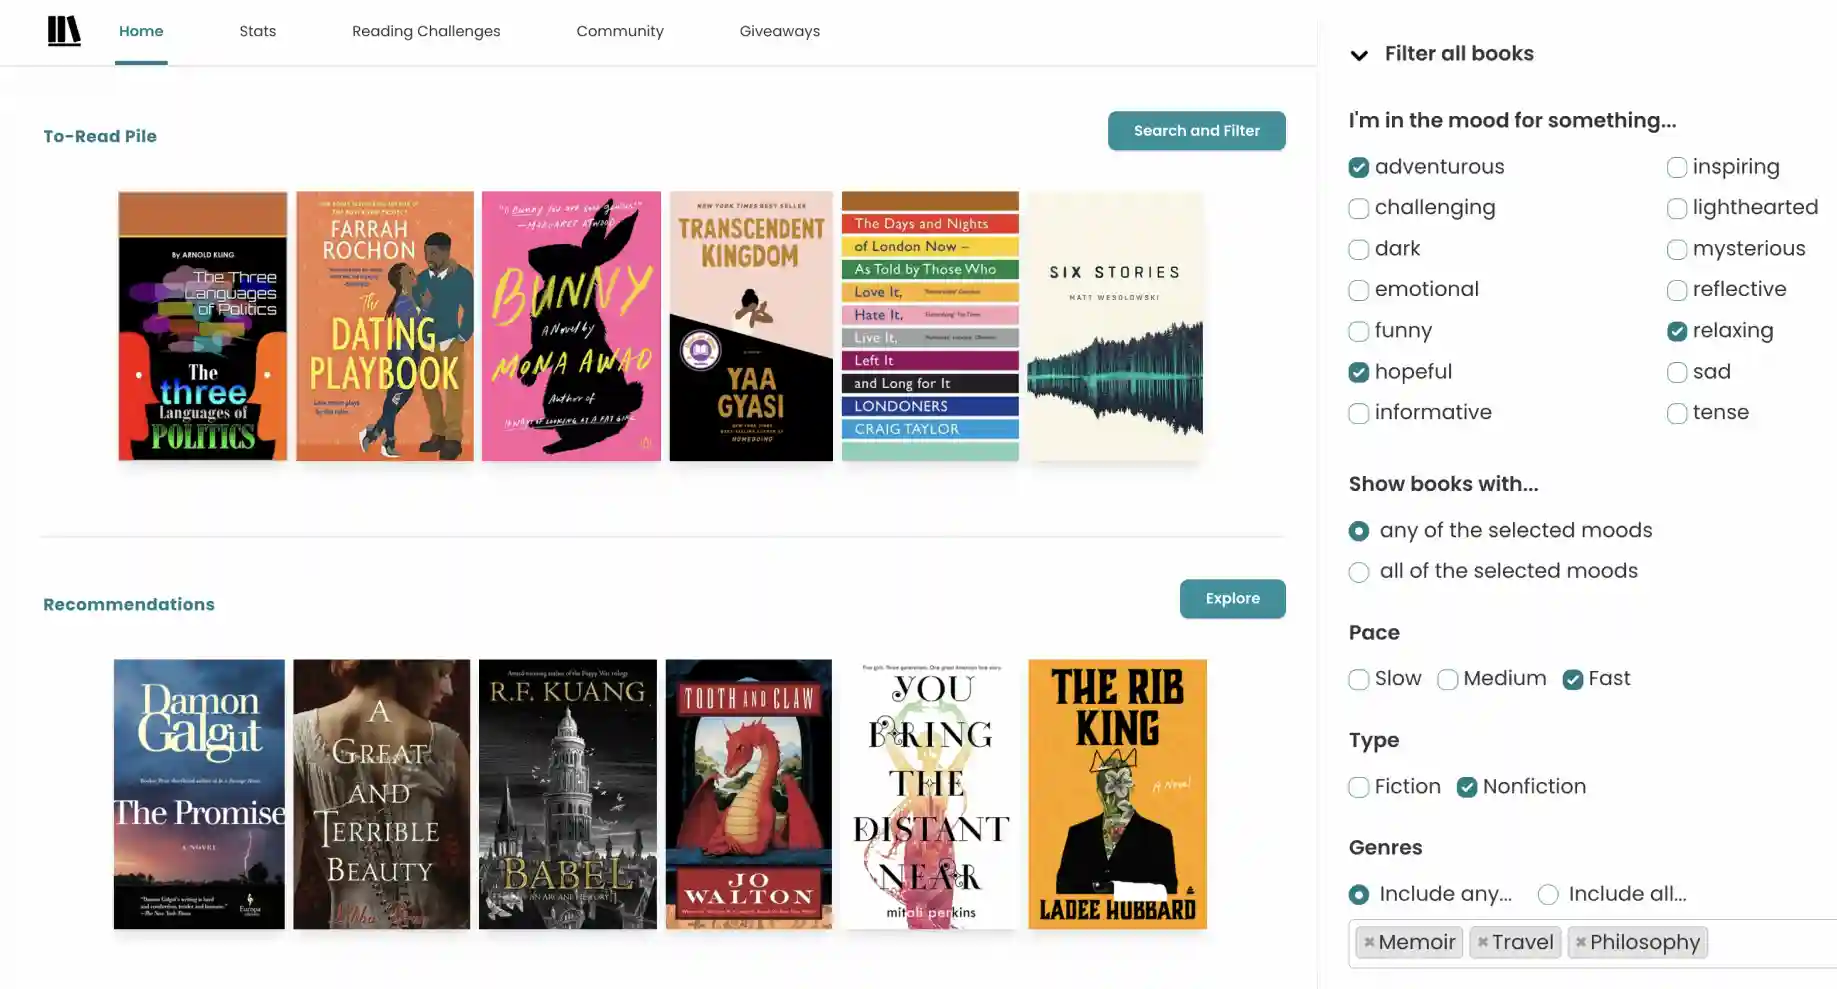Open the Giveaways tab
This screenshot has height=989, width=1837.
780,31
